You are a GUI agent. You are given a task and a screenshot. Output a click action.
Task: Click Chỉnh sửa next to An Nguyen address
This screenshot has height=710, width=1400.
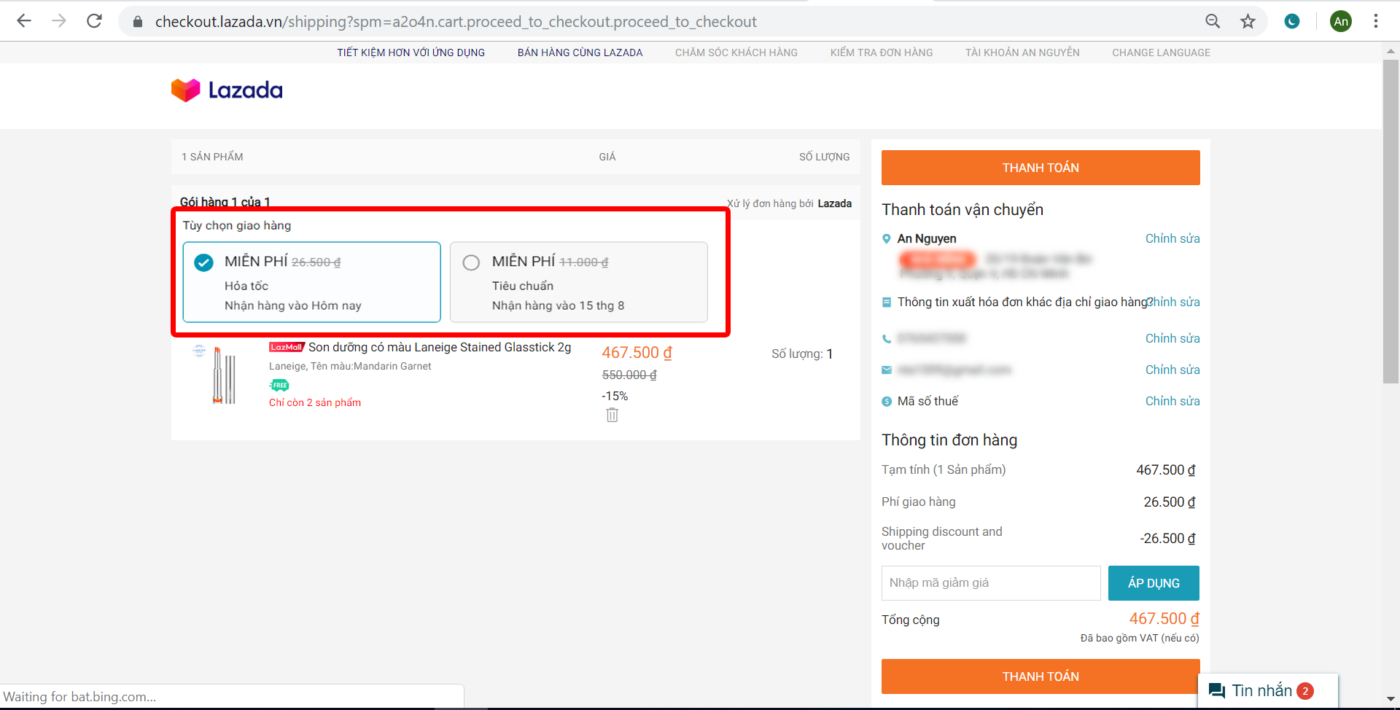1172,239
